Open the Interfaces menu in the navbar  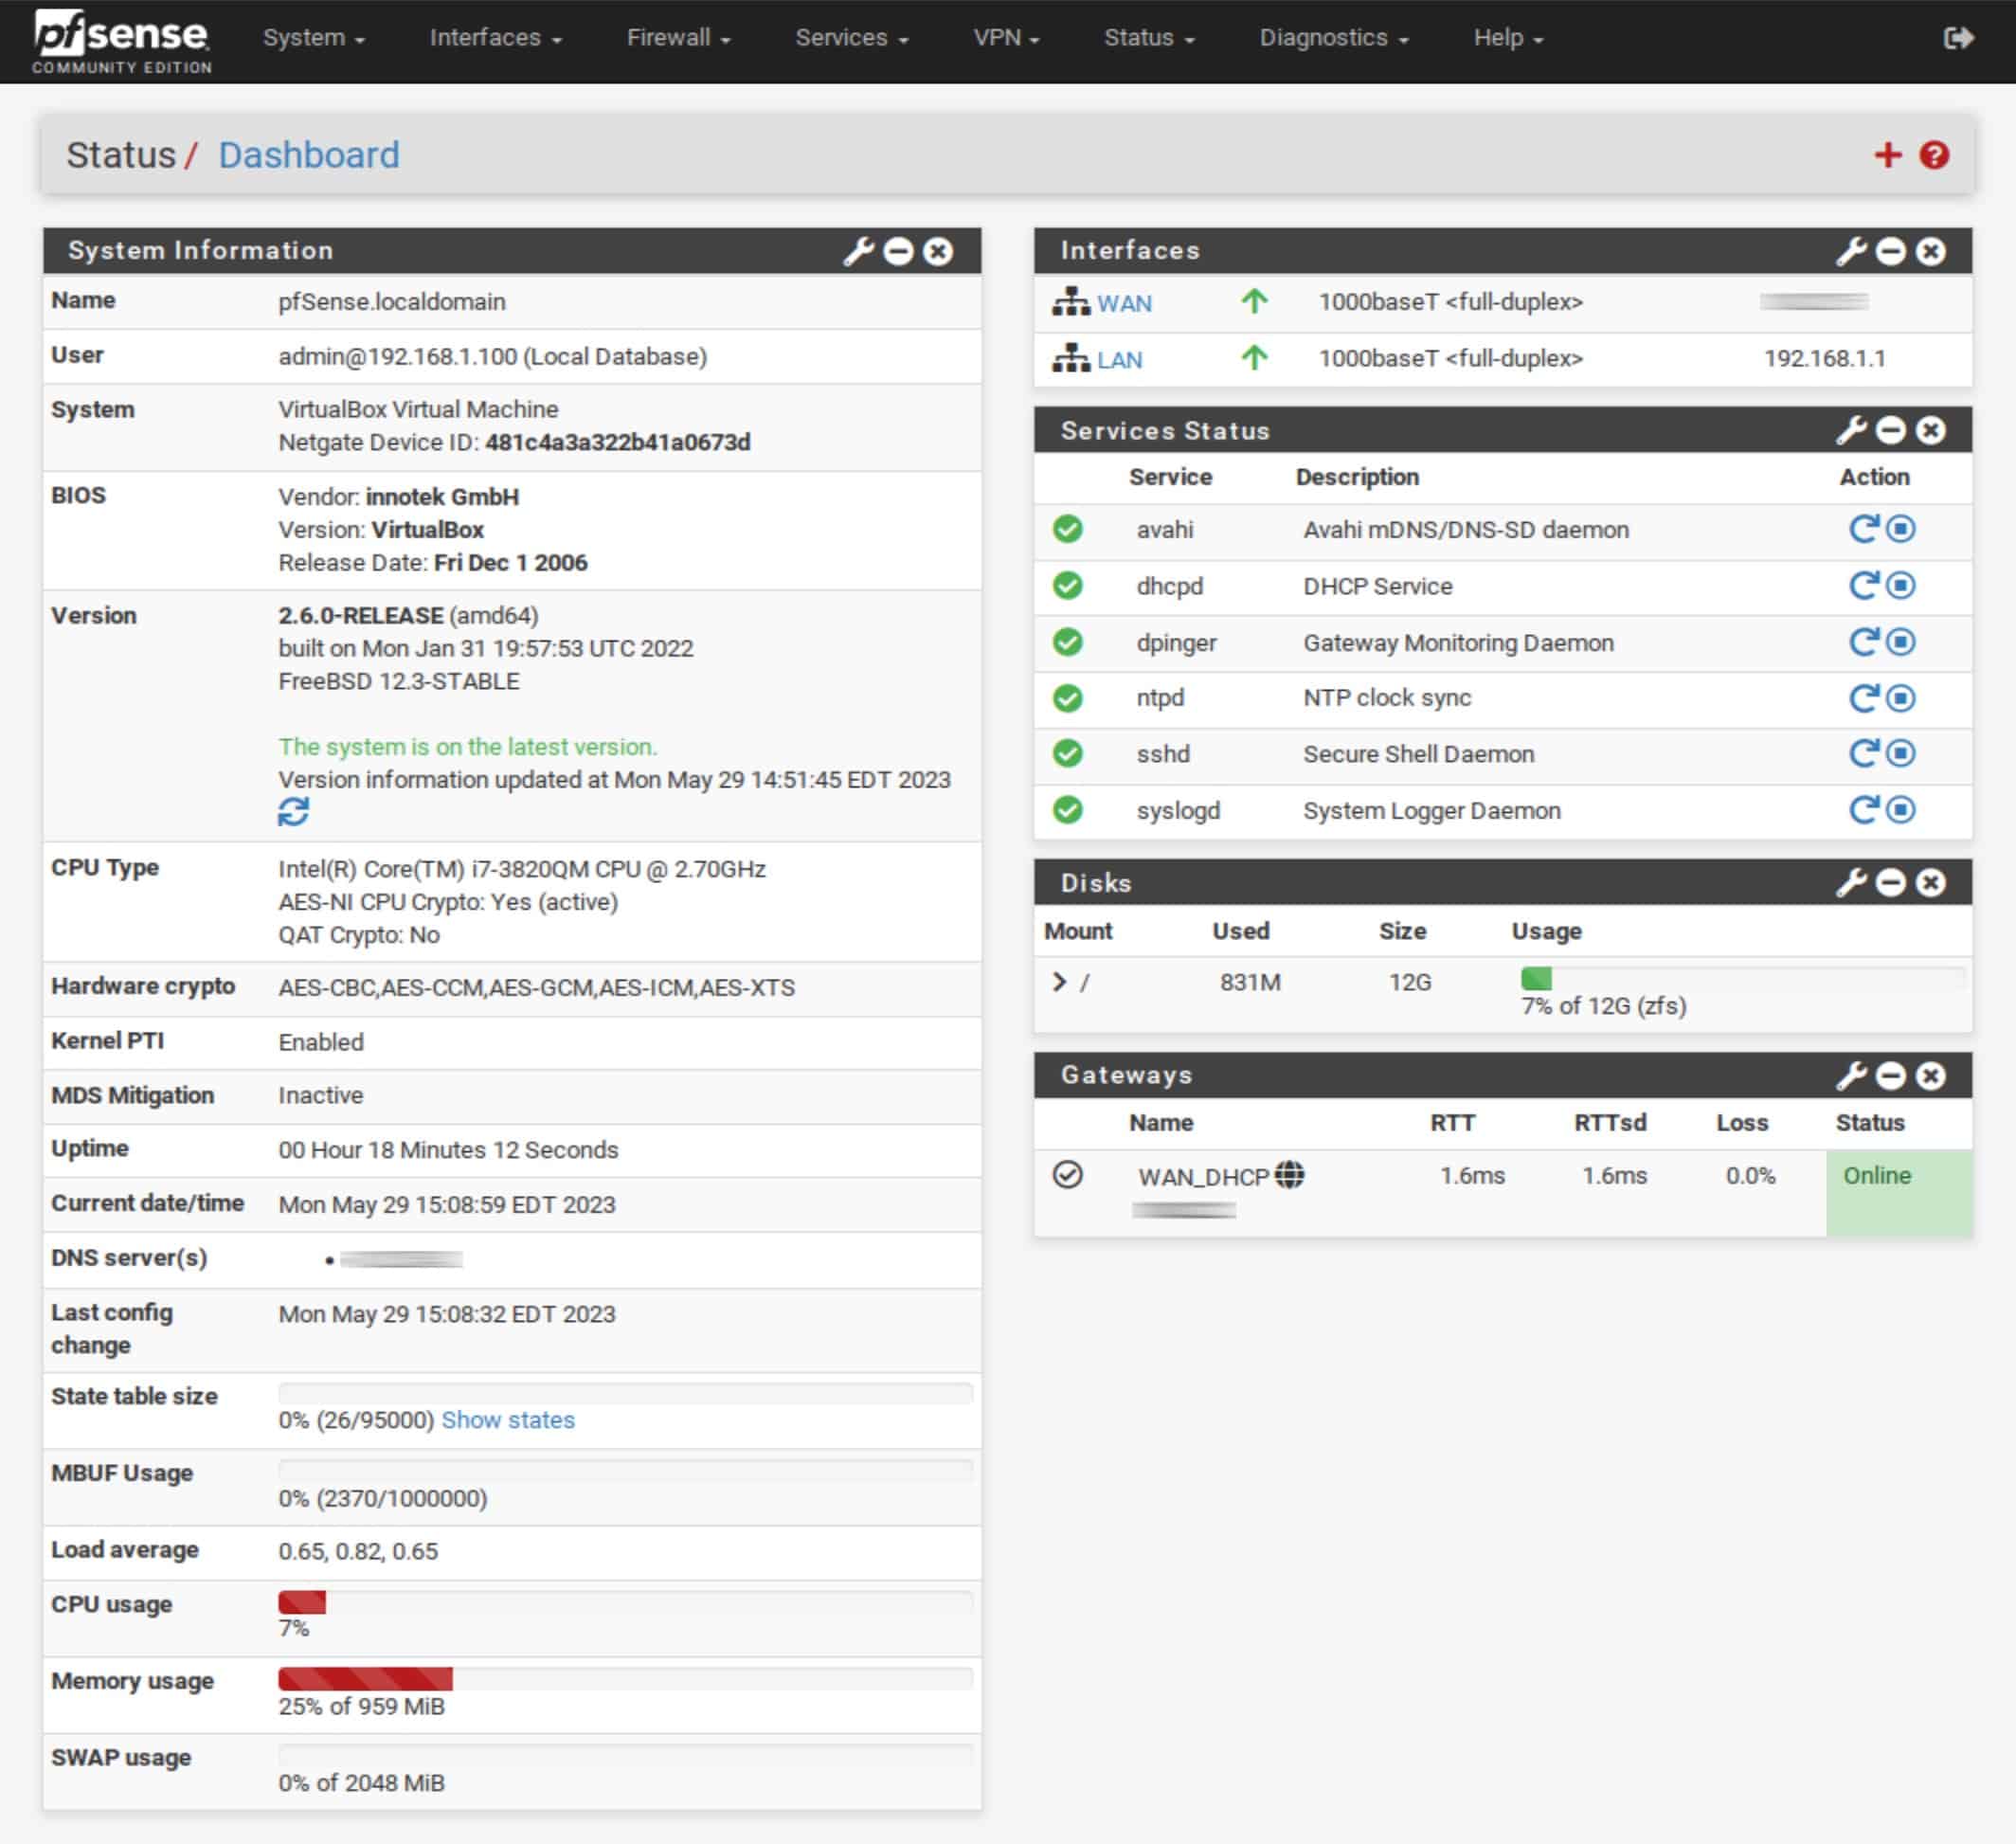(x=496, y=38)
